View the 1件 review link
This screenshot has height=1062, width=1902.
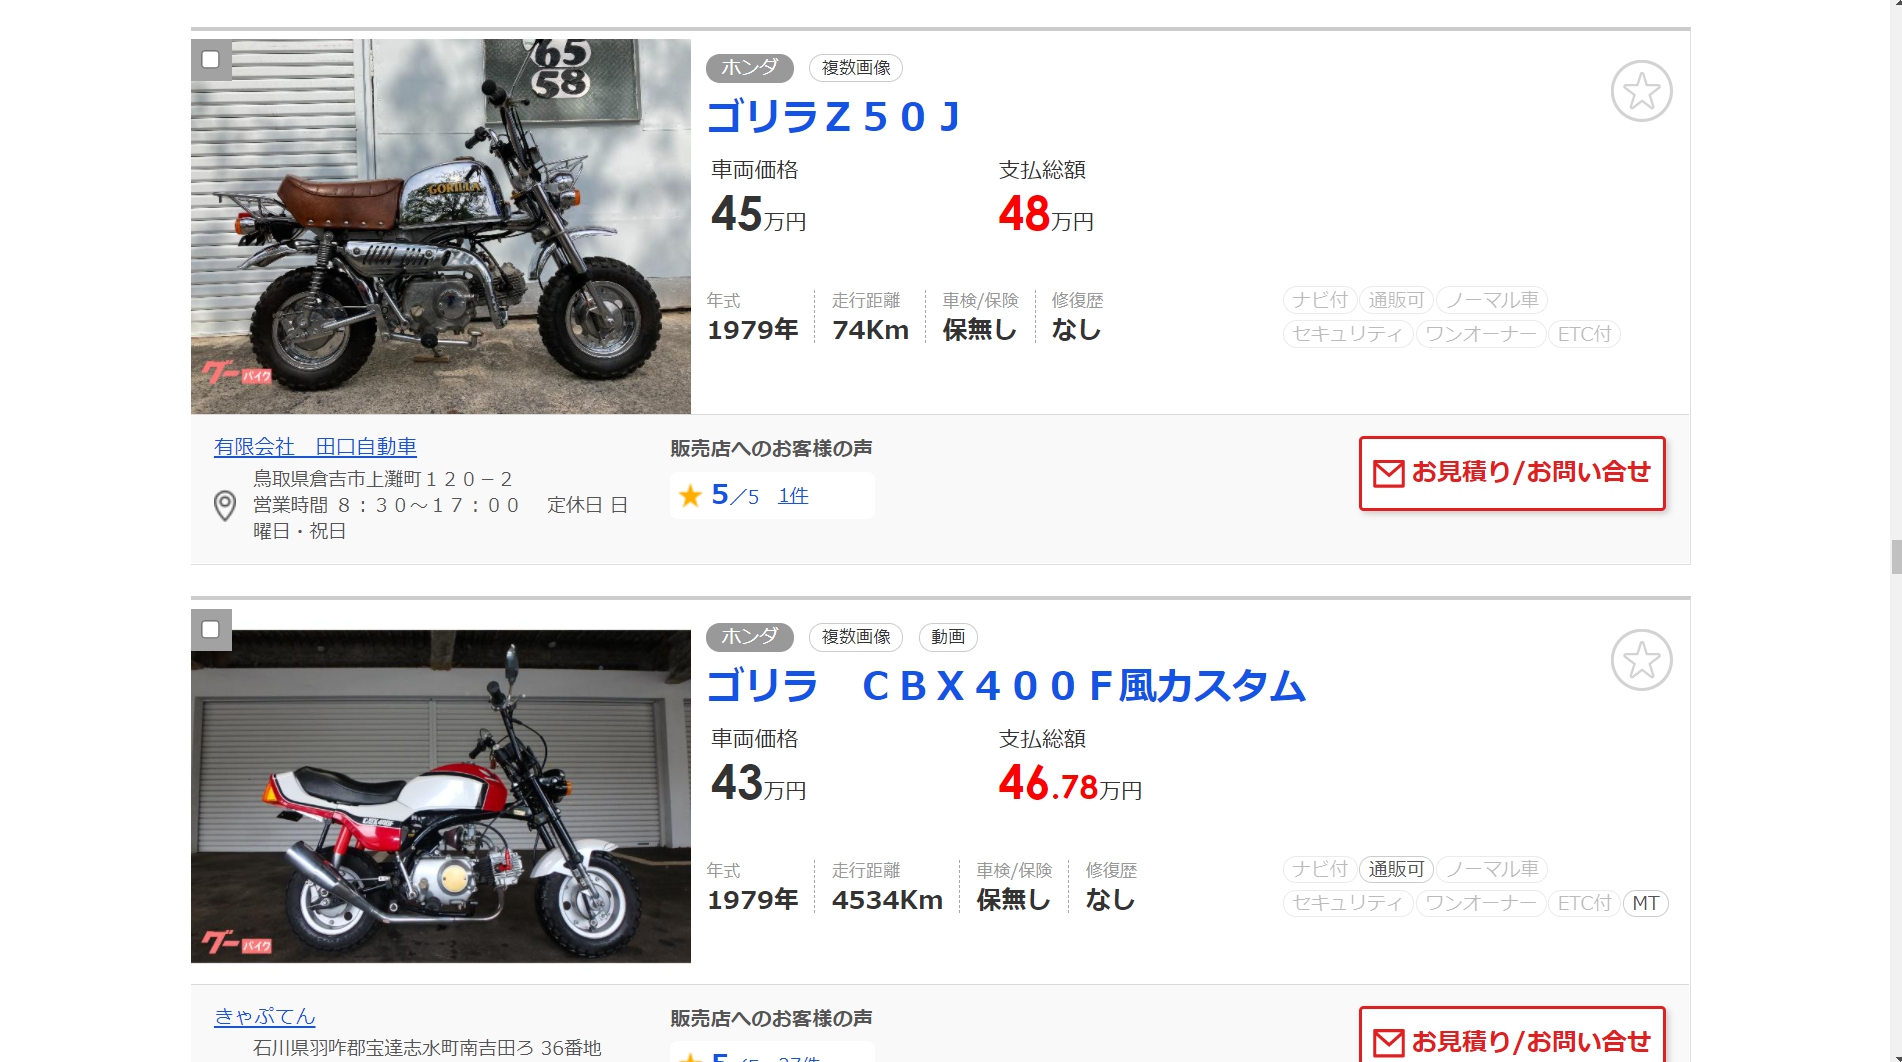tap(793, 495)
